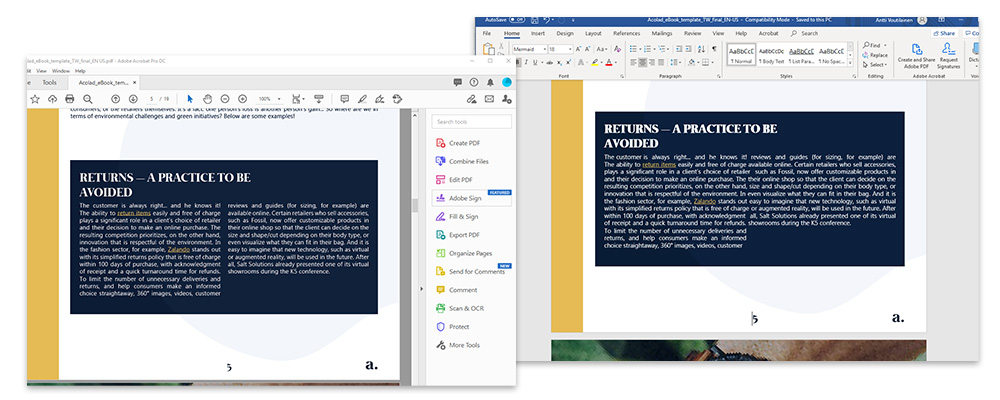Toggle the AutoSave switch in Word
The image size is (1000, 400).
point(515,20)
